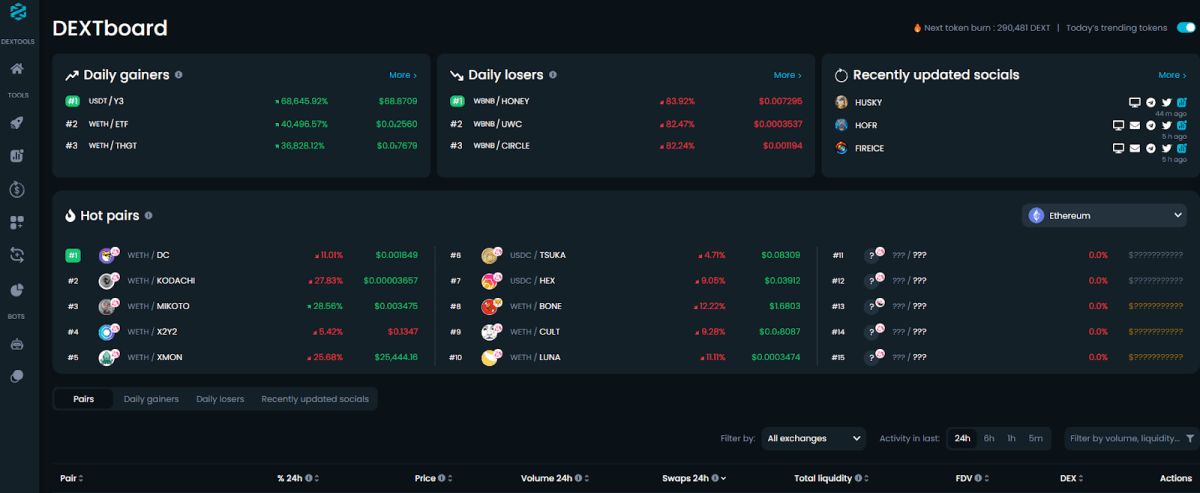Open HUSKY token avatar
Image resolution: width=1200 pixels, height=493 pixels.
click(x=842, y=102)
